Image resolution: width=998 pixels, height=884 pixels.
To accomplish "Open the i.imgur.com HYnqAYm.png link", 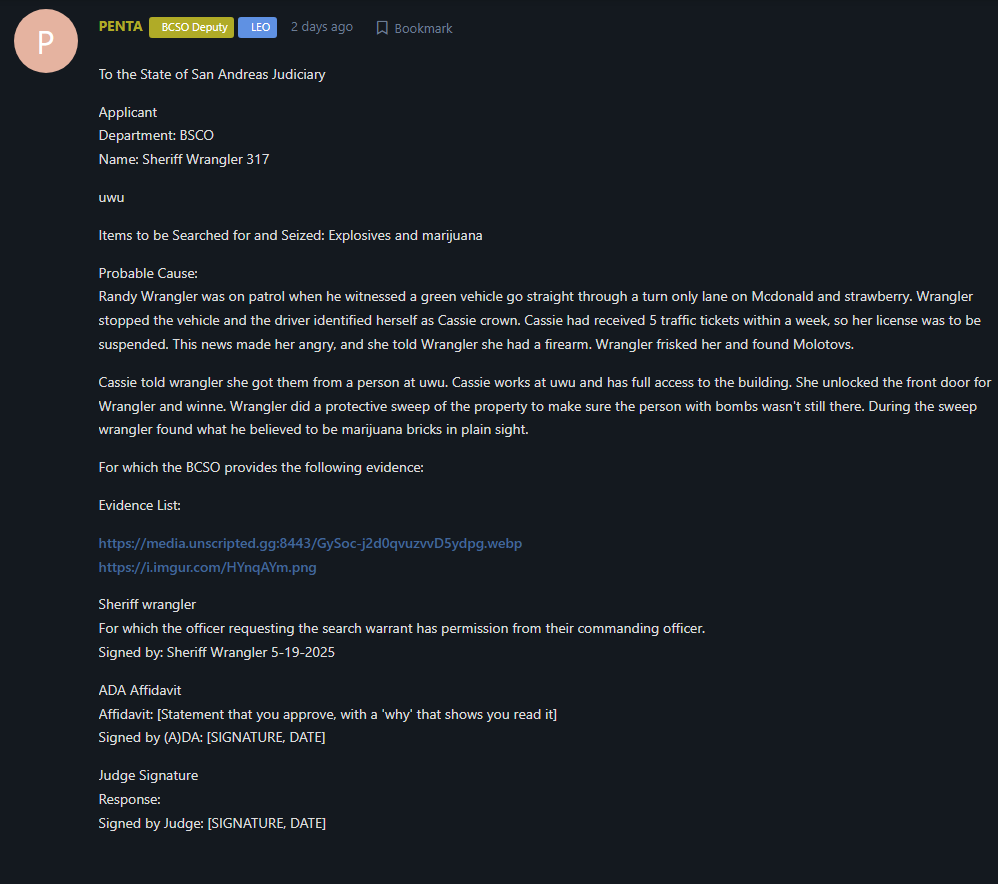I will (x=207, y=567).
